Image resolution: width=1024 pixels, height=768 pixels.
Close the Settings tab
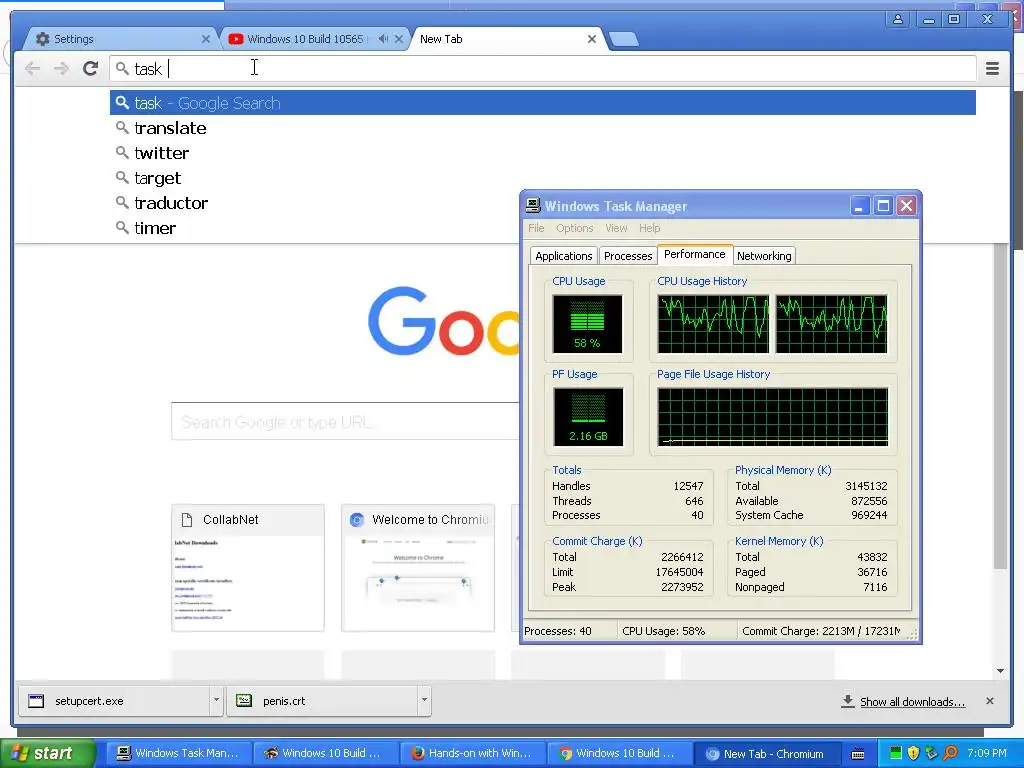coord(206,39)
